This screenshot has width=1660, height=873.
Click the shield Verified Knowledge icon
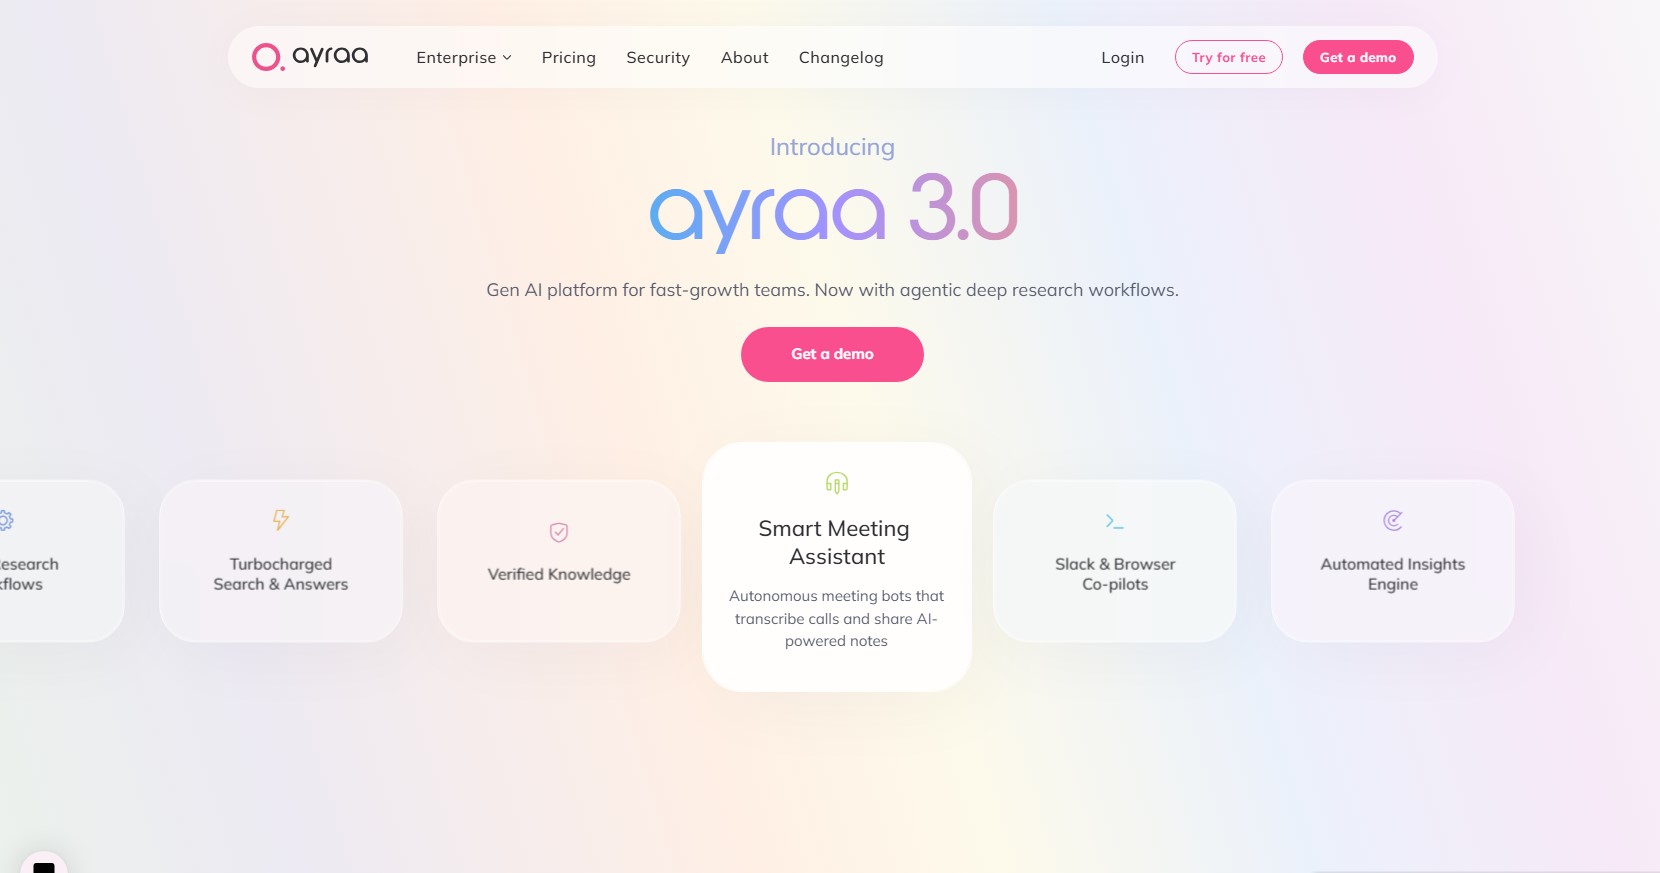click(559, 532)
